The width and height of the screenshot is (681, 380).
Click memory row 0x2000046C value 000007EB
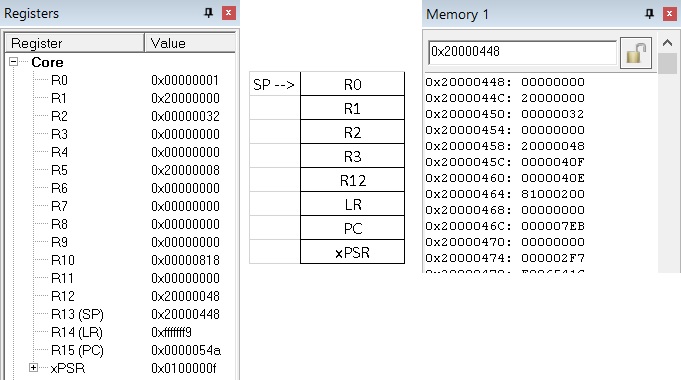[x=553, y=226]
